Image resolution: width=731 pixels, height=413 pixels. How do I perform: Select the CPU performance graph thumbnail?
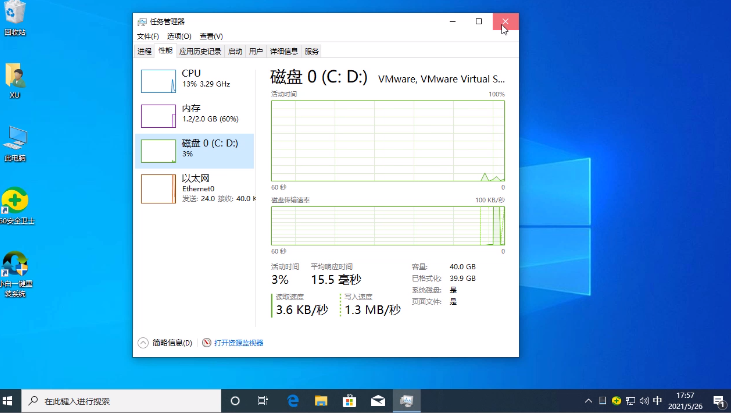157,80
